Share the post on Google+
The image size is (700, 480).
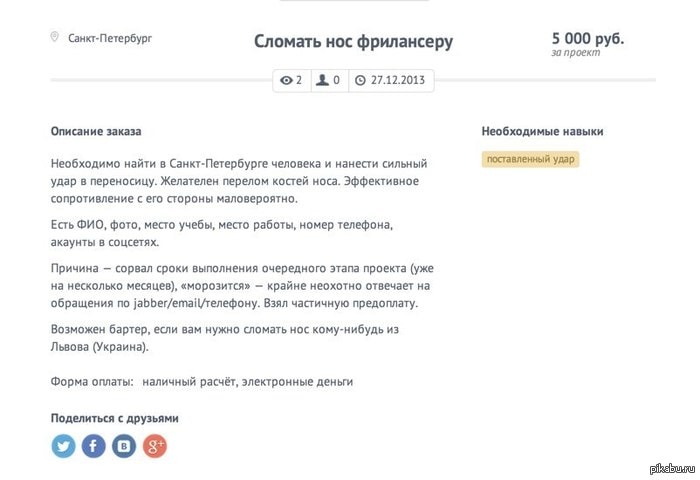pos(154,446)
